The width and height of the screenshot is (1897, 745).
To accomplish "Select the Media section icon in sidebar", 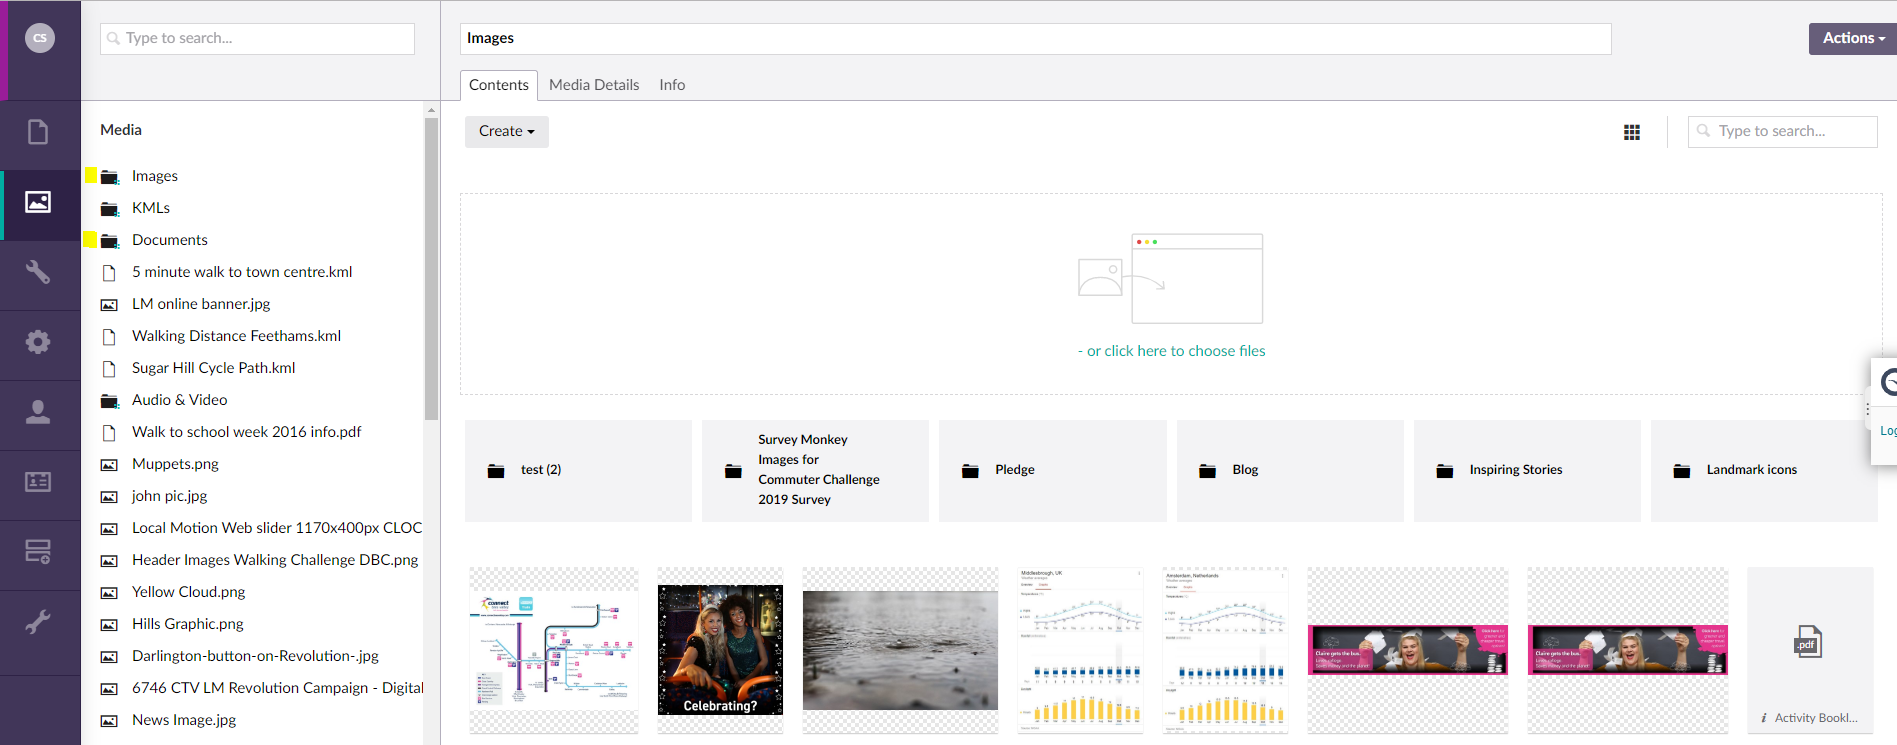I will pos(38,202).
